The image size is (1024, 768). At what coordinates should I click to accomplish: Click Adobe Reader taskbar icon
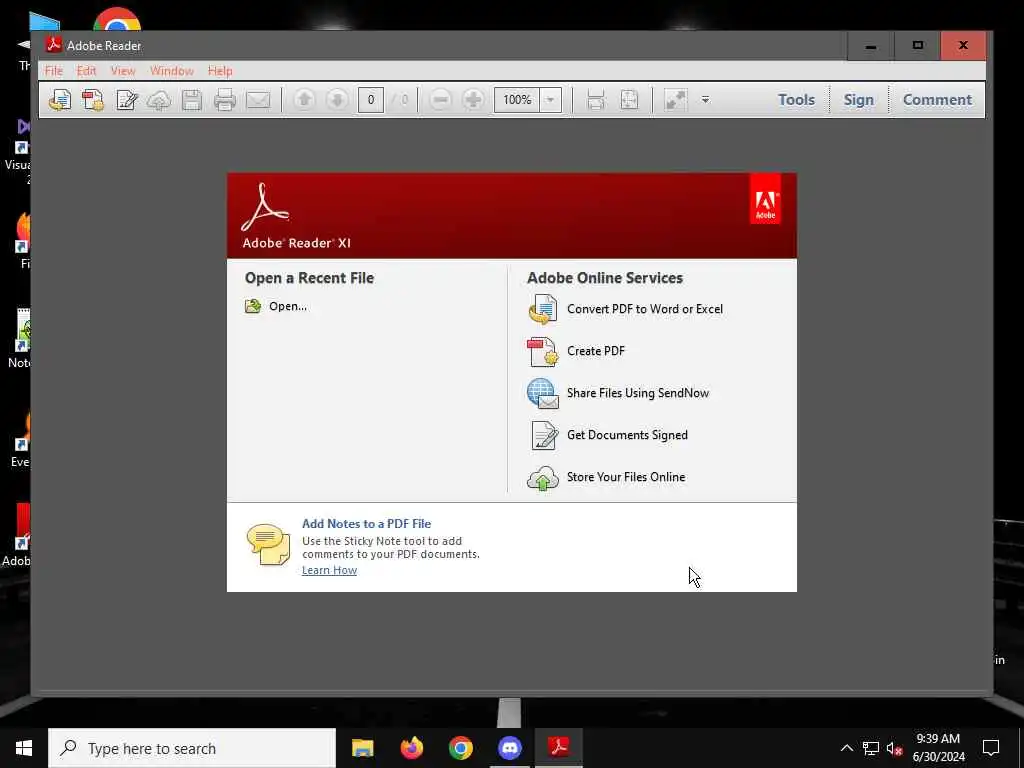[558, 748]
